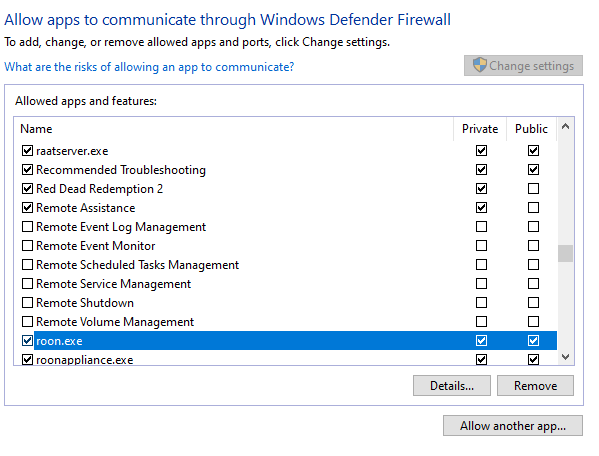Click the scroll up arrow in list

(x=565, y=126)
